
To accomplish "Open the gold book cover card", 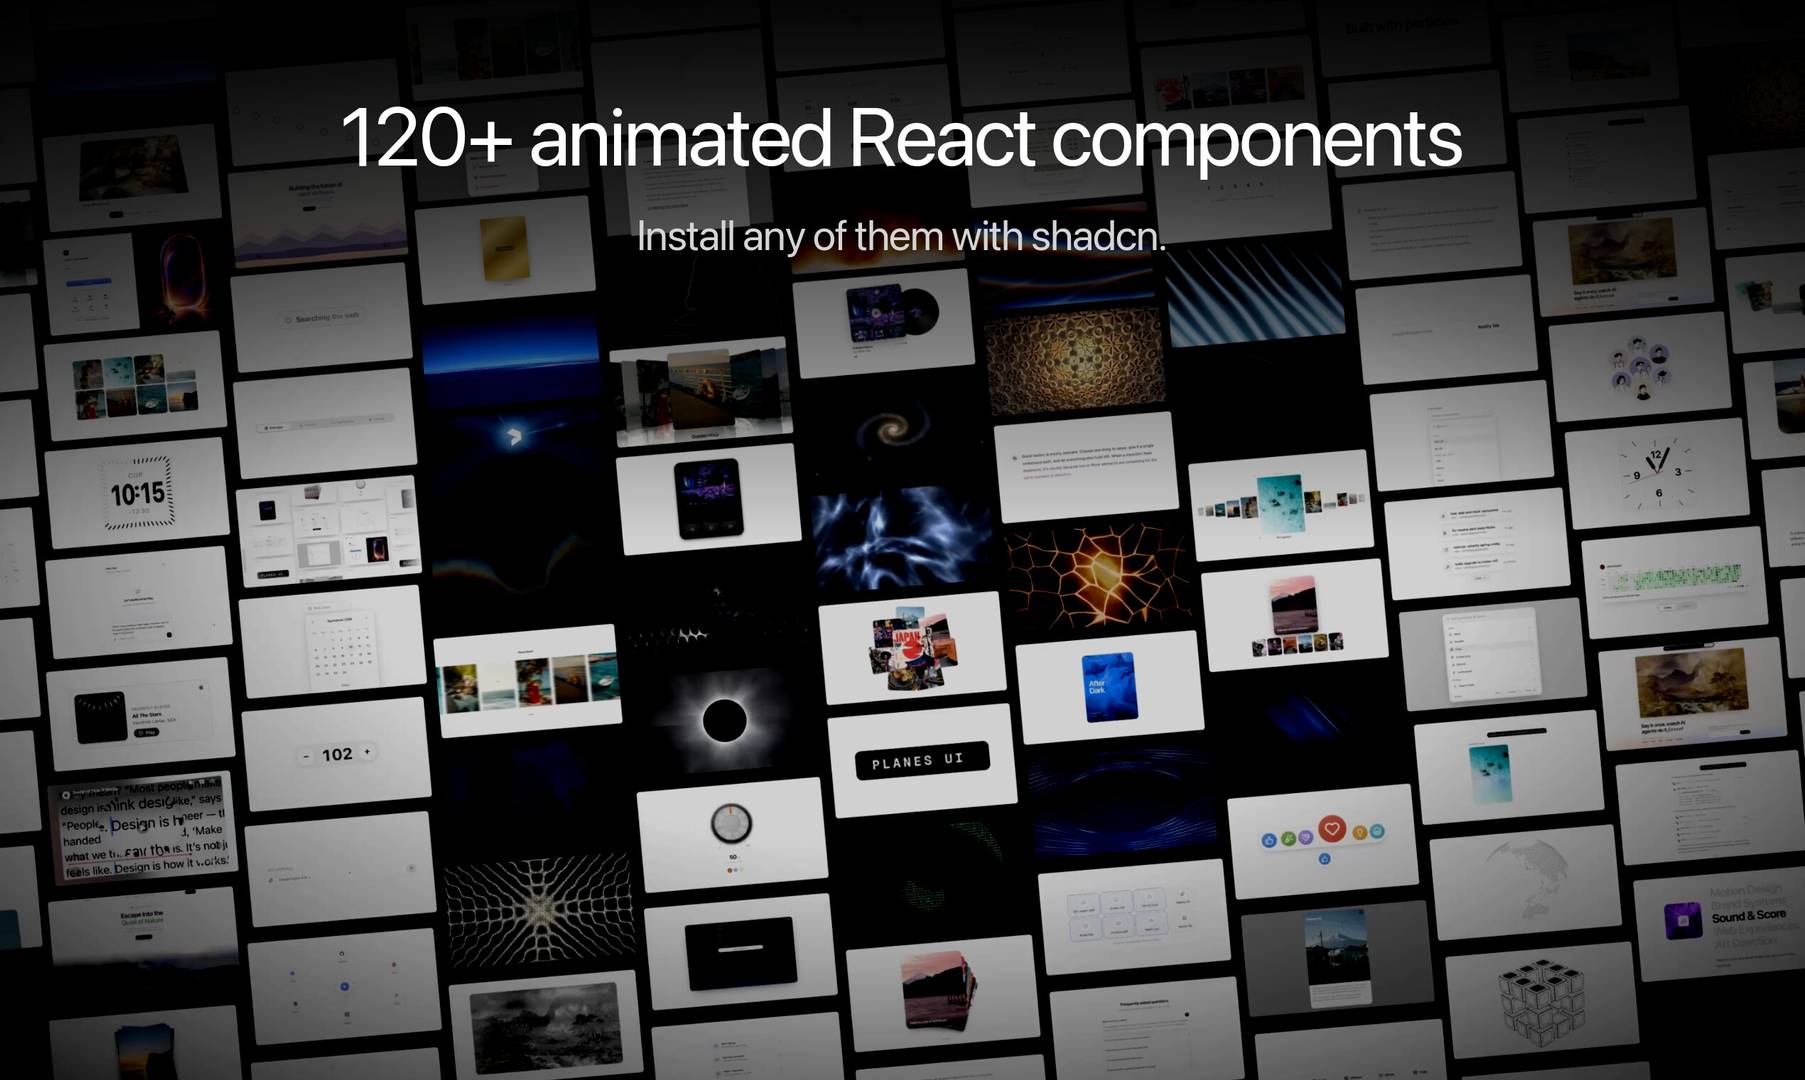I will tap(503, 250).
